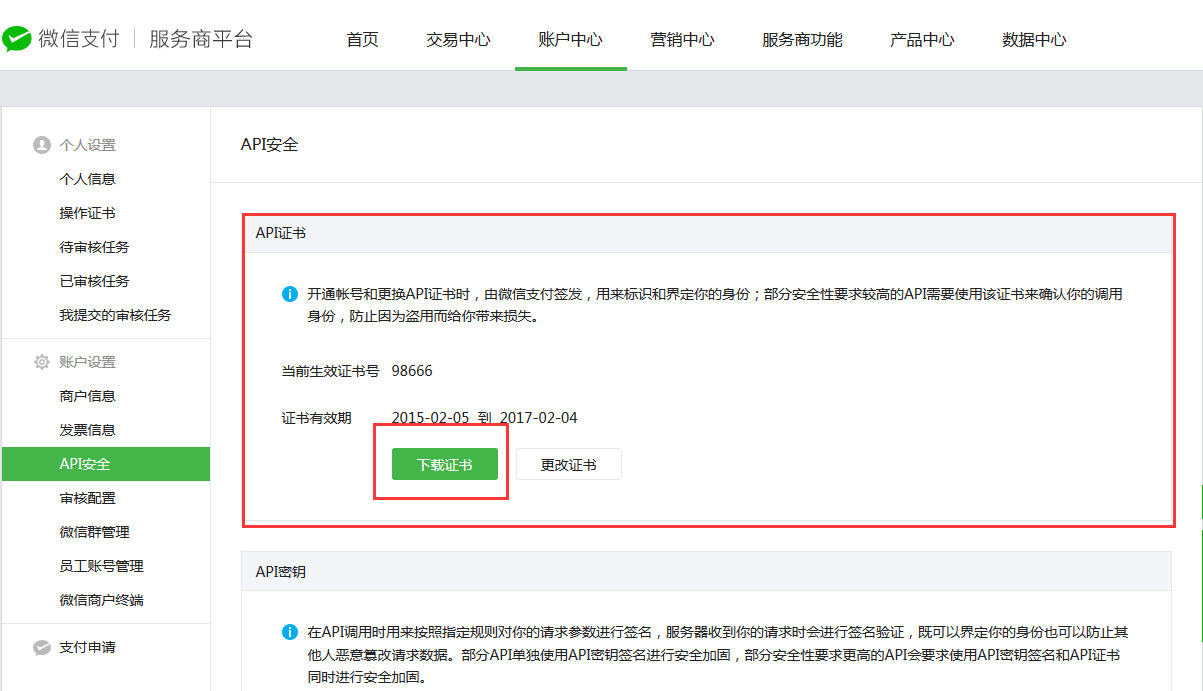Image resolution: width=1203 pixels, height=691 pixels.
Task: Select 操作证书 from the sidebar
Action: [x=87, y=213]
